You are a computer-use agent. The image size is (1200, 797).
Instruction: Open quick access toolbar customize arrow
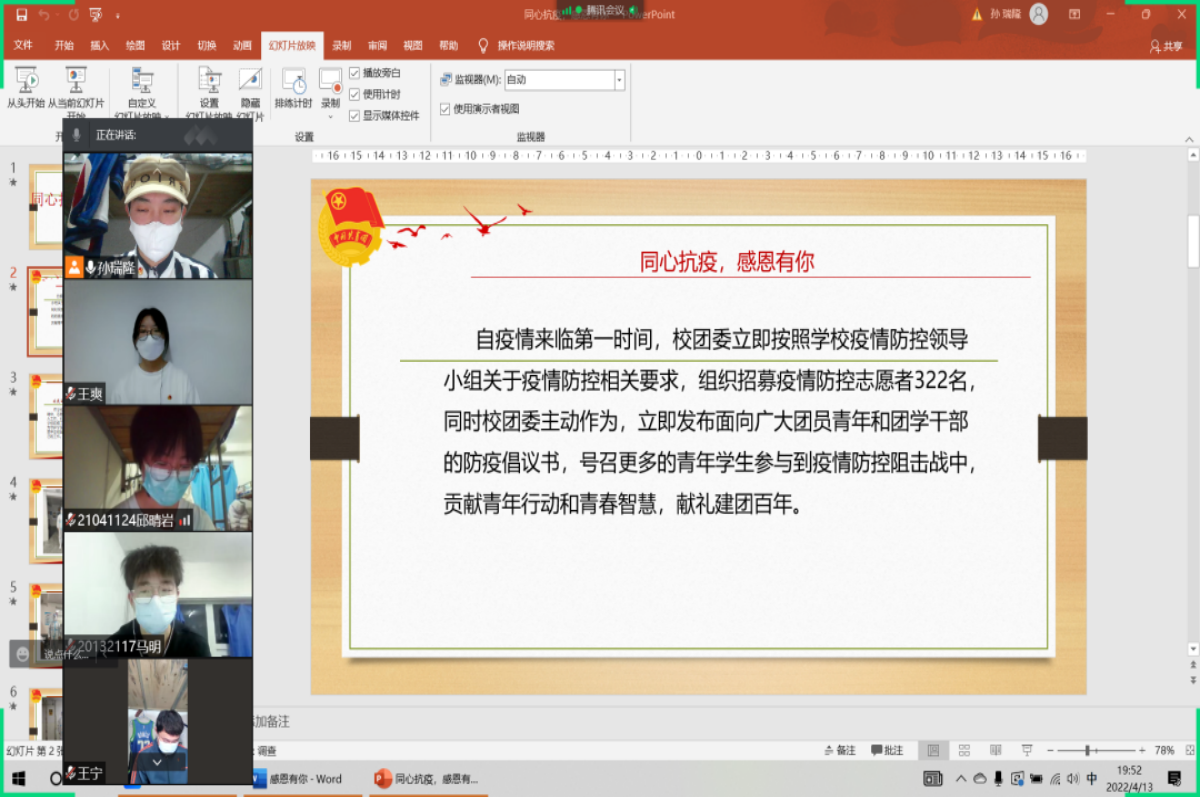[x=118, y=15]
